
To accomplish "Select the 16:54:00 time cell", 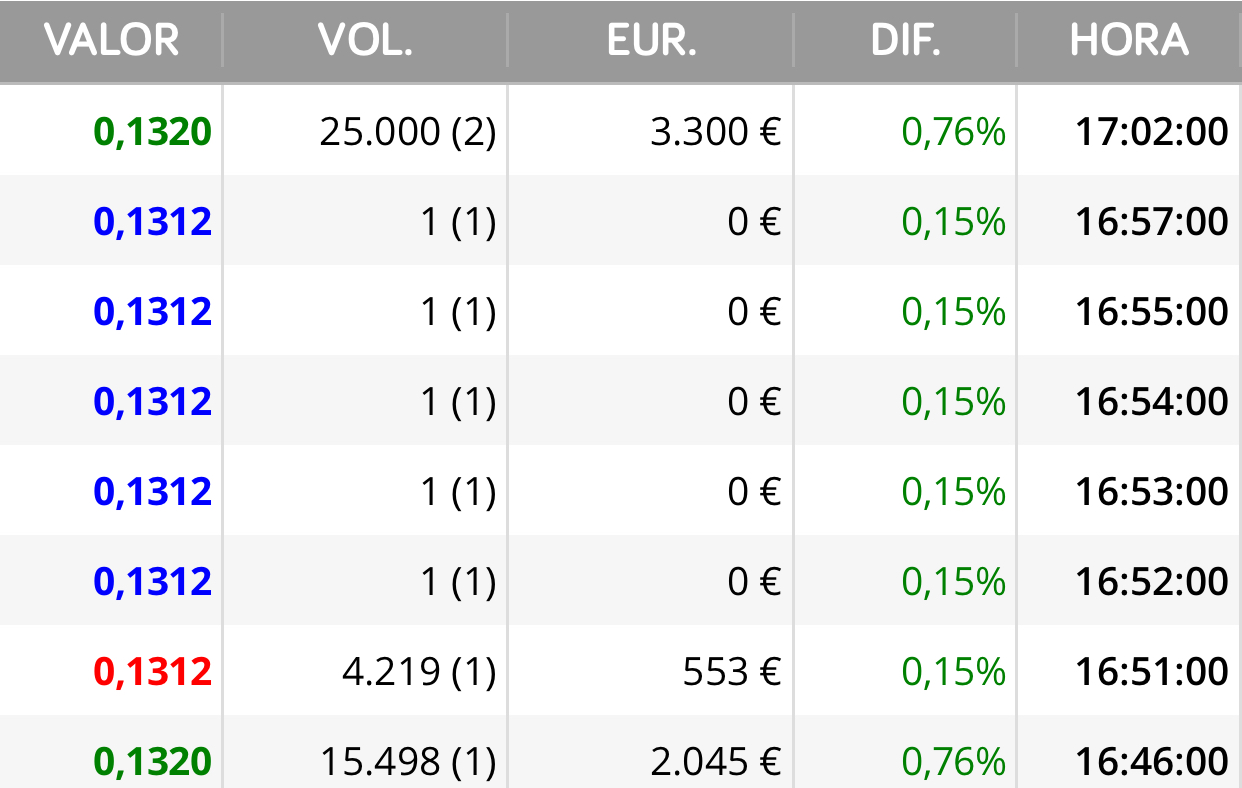I will click(1152, 401).
